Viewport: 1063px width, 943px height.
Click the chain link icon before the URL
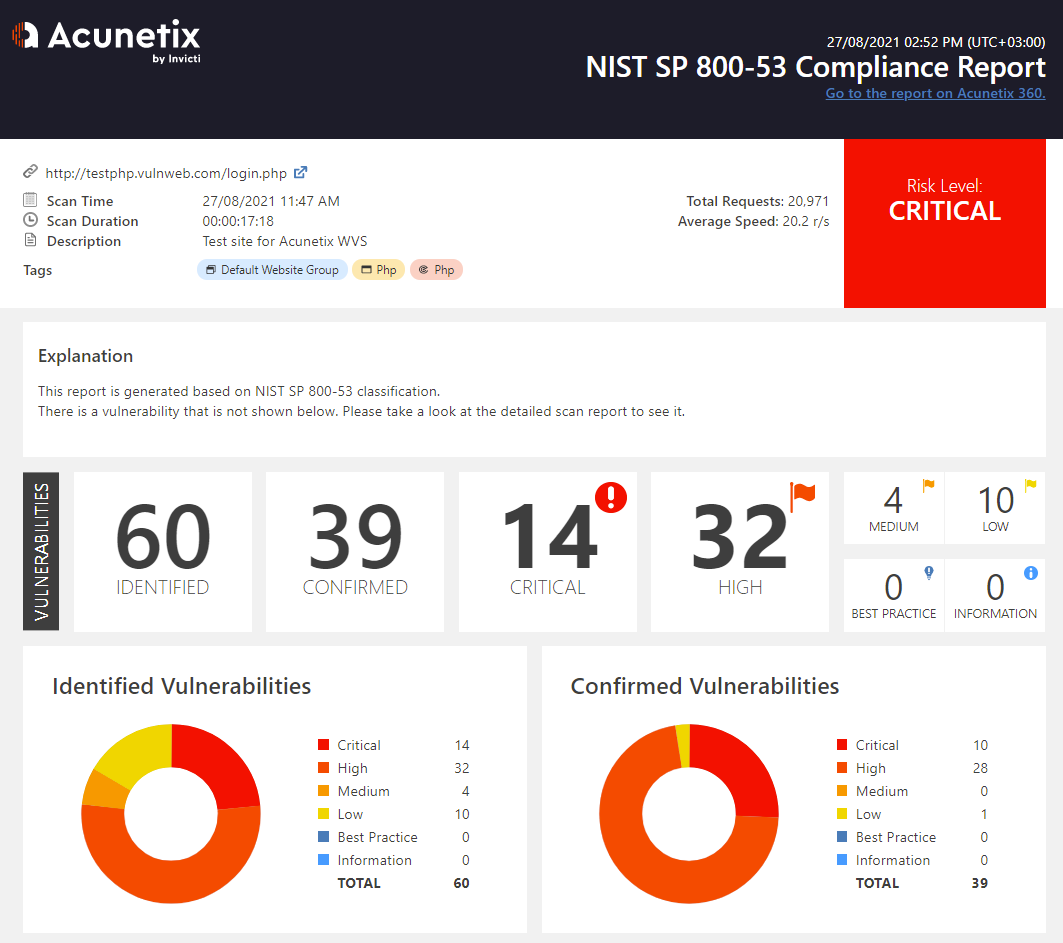(30, 172)
